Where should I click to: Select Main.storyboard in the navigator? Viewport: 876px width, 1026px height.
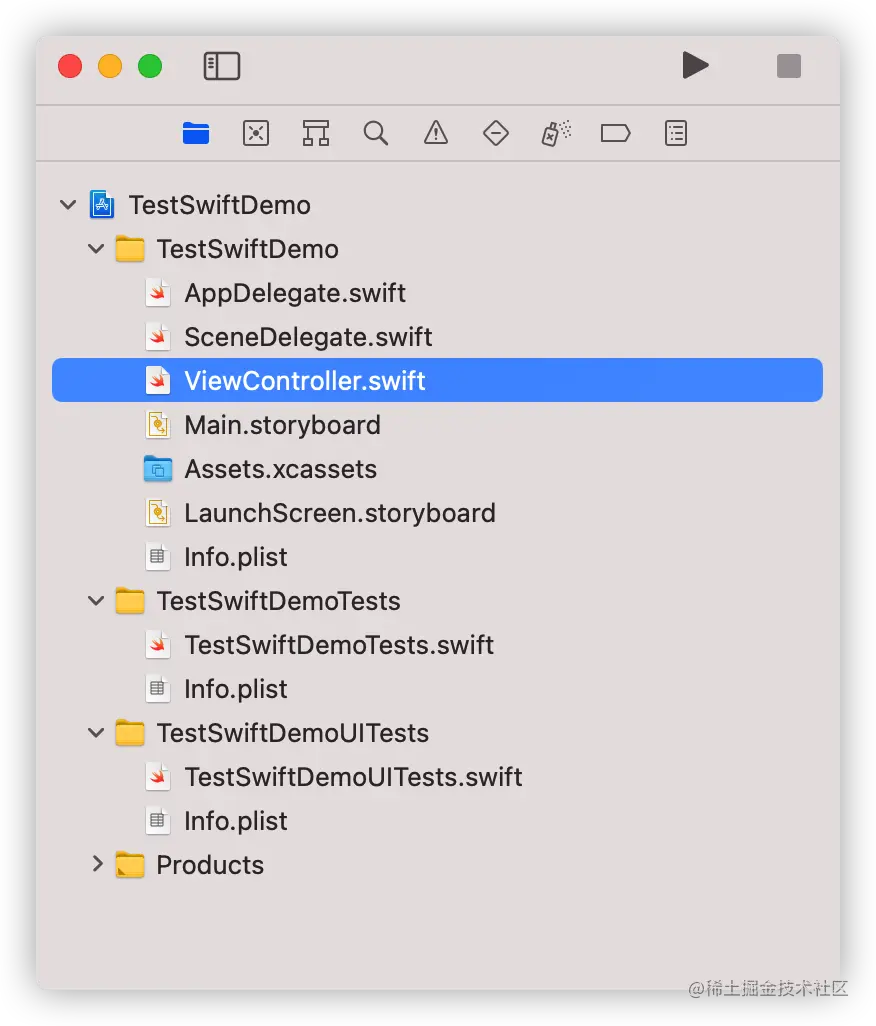[282, 425]
